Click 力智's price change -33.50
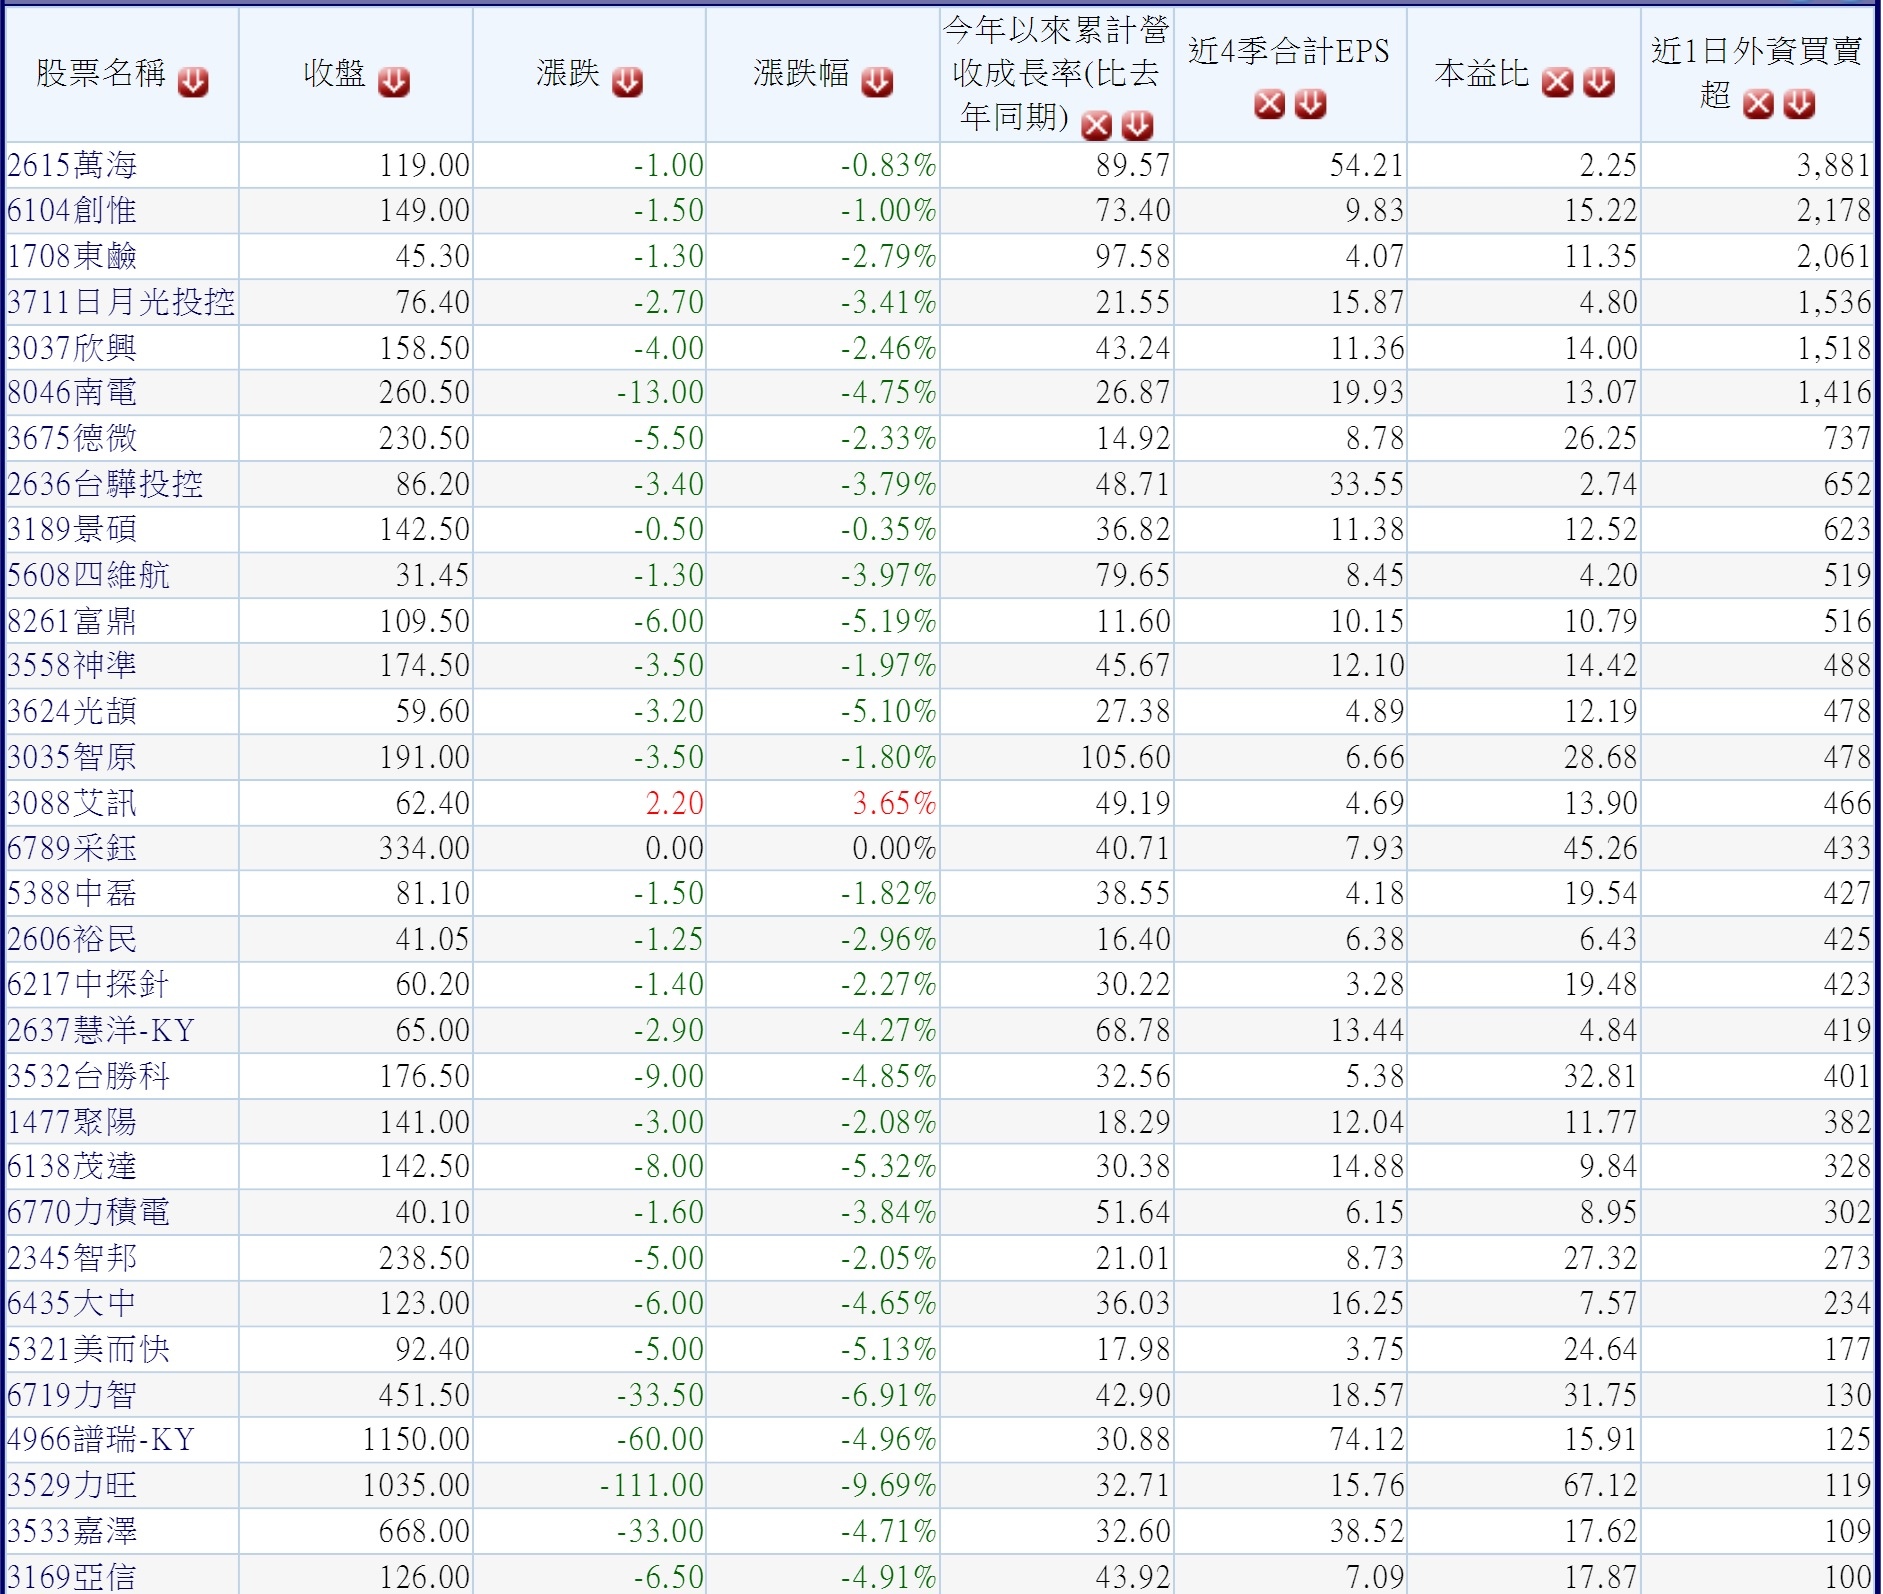1883x1594 pixels. tap(660, 1395)
